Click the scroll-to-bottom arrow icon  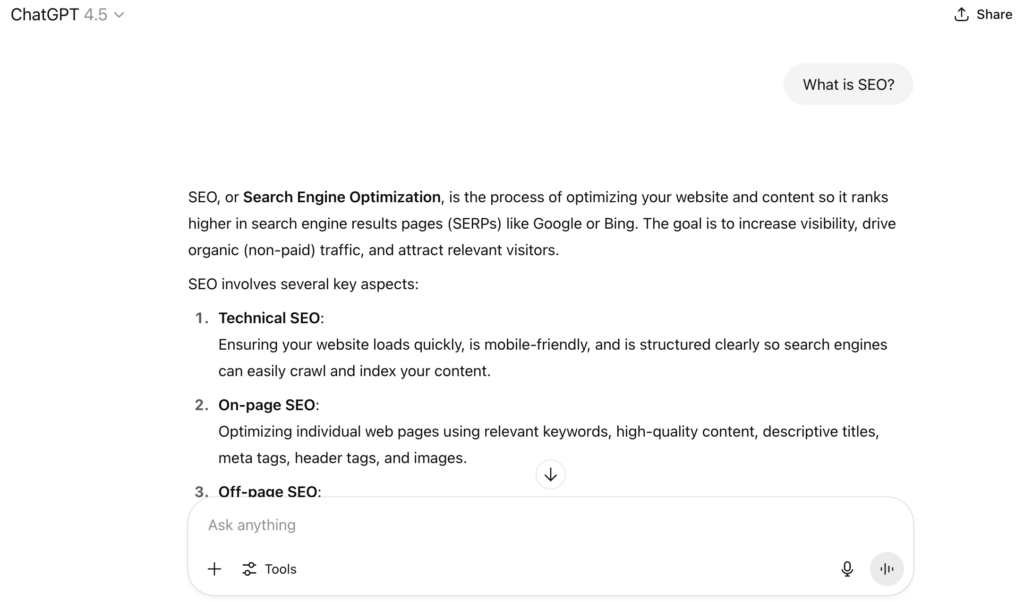(x=550, y=474)
